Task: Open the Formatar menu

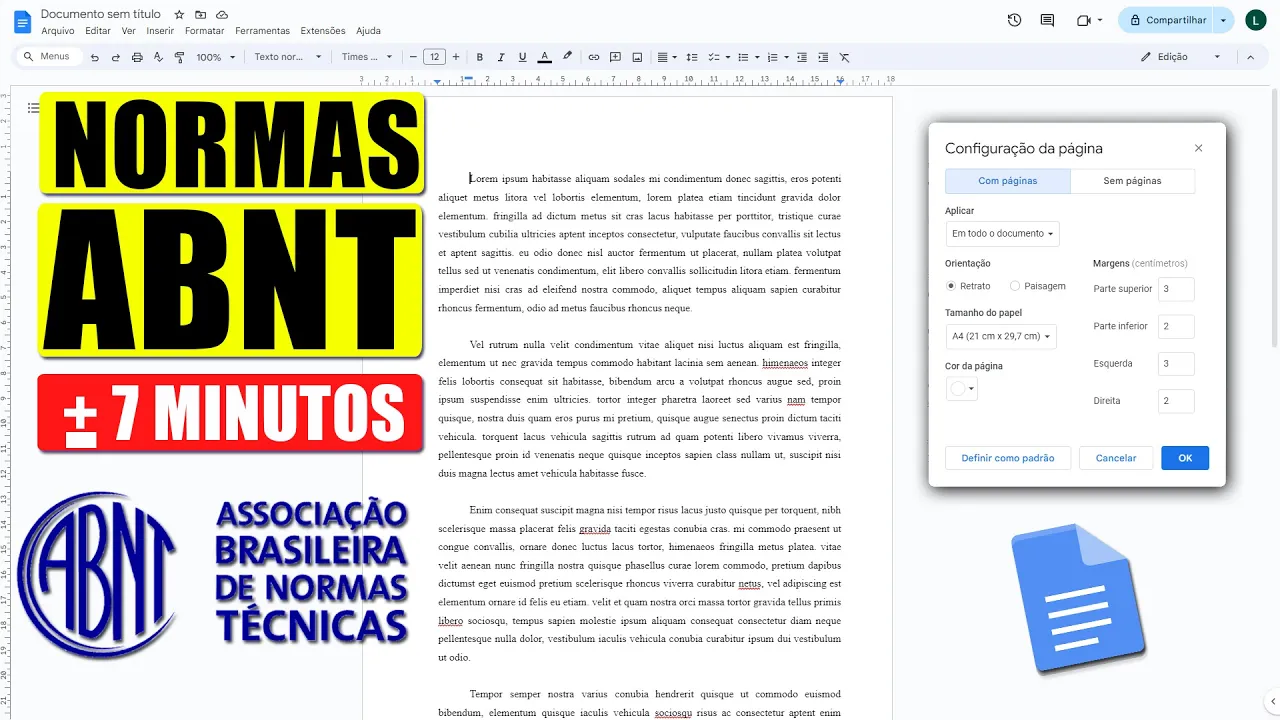Action: click(205, 31)
